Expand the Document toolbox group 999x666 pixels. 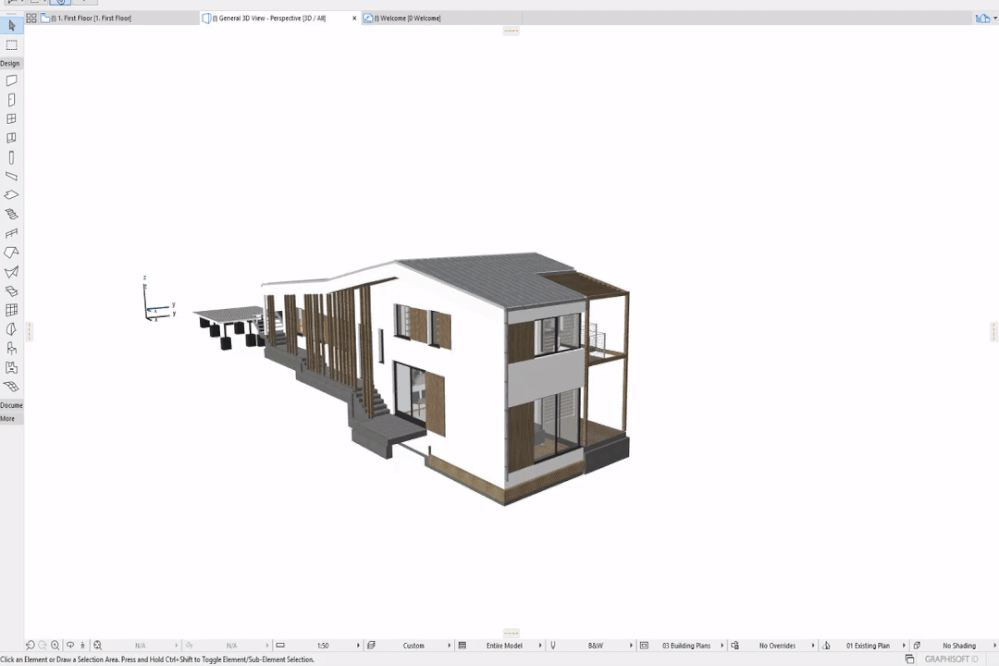tap(11, 405)
